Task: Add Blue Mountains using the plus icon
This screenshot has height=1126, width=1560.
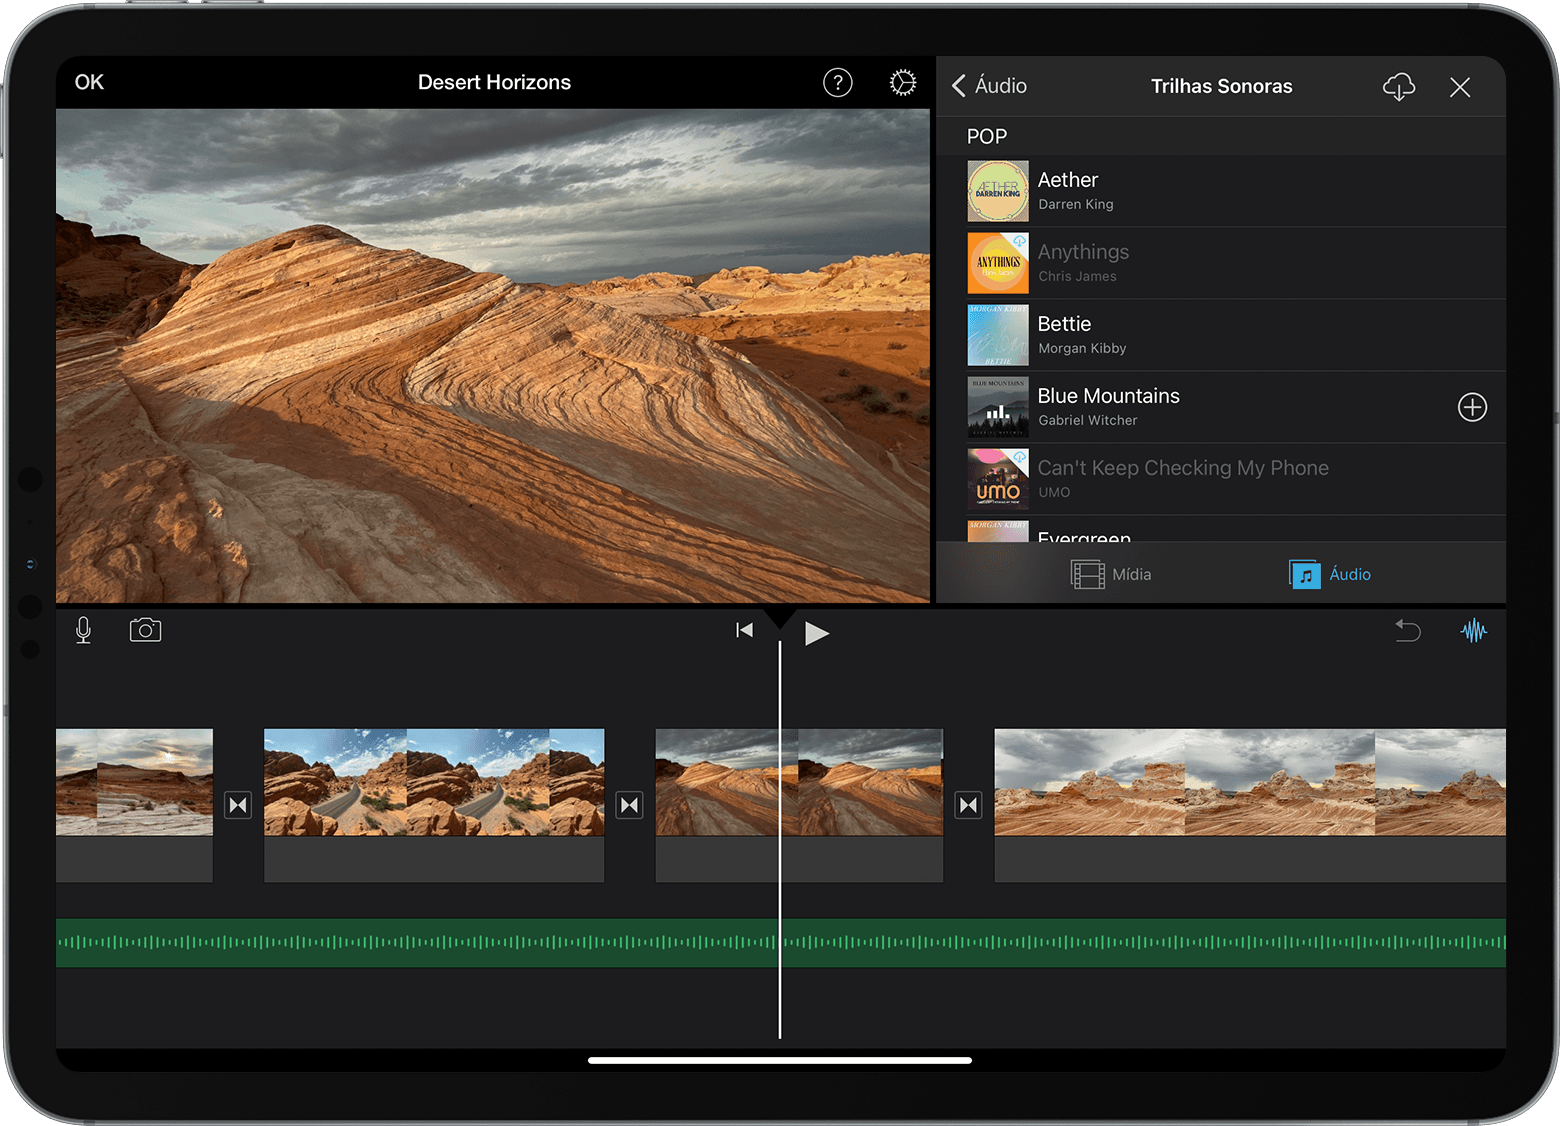Action: coord(1472,407)
